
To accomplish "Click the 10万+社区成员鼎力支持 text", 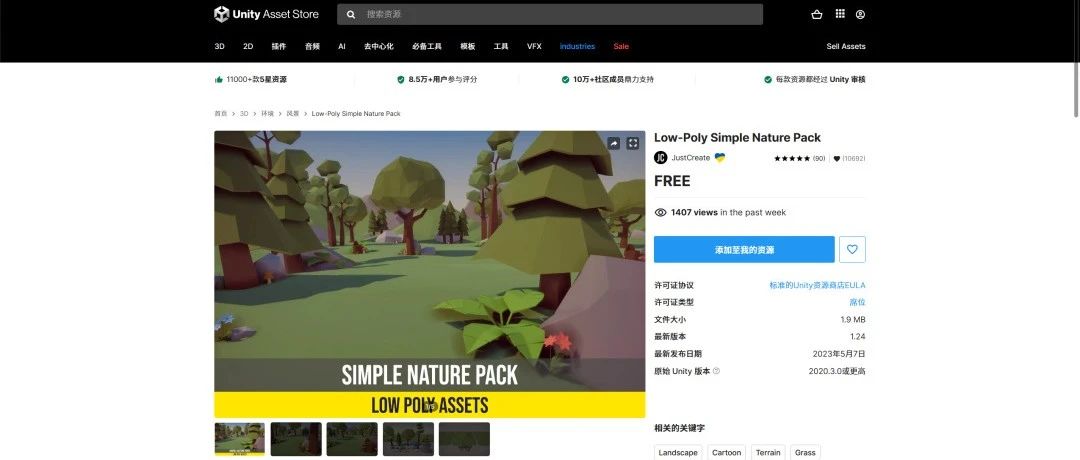I will point(613,80).
